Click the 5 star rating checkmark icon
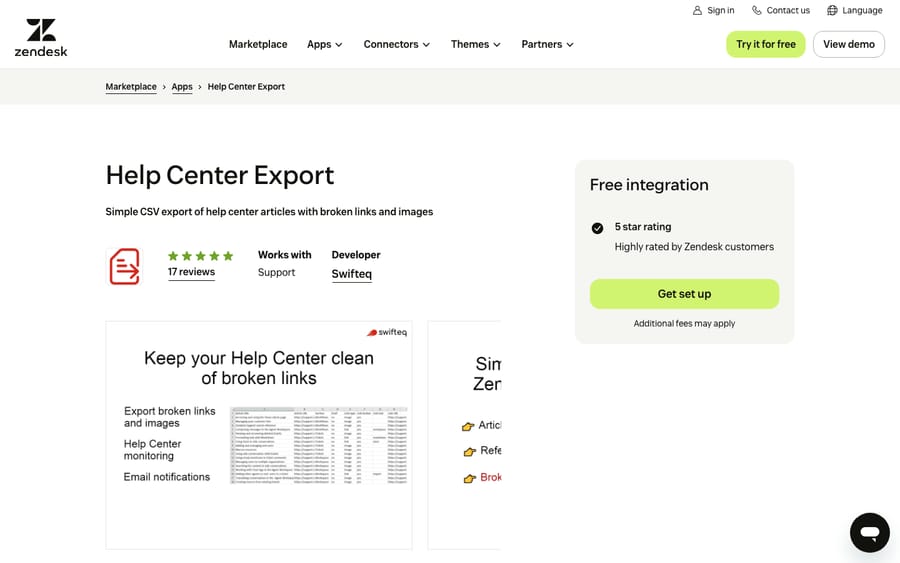 point(597,228)
